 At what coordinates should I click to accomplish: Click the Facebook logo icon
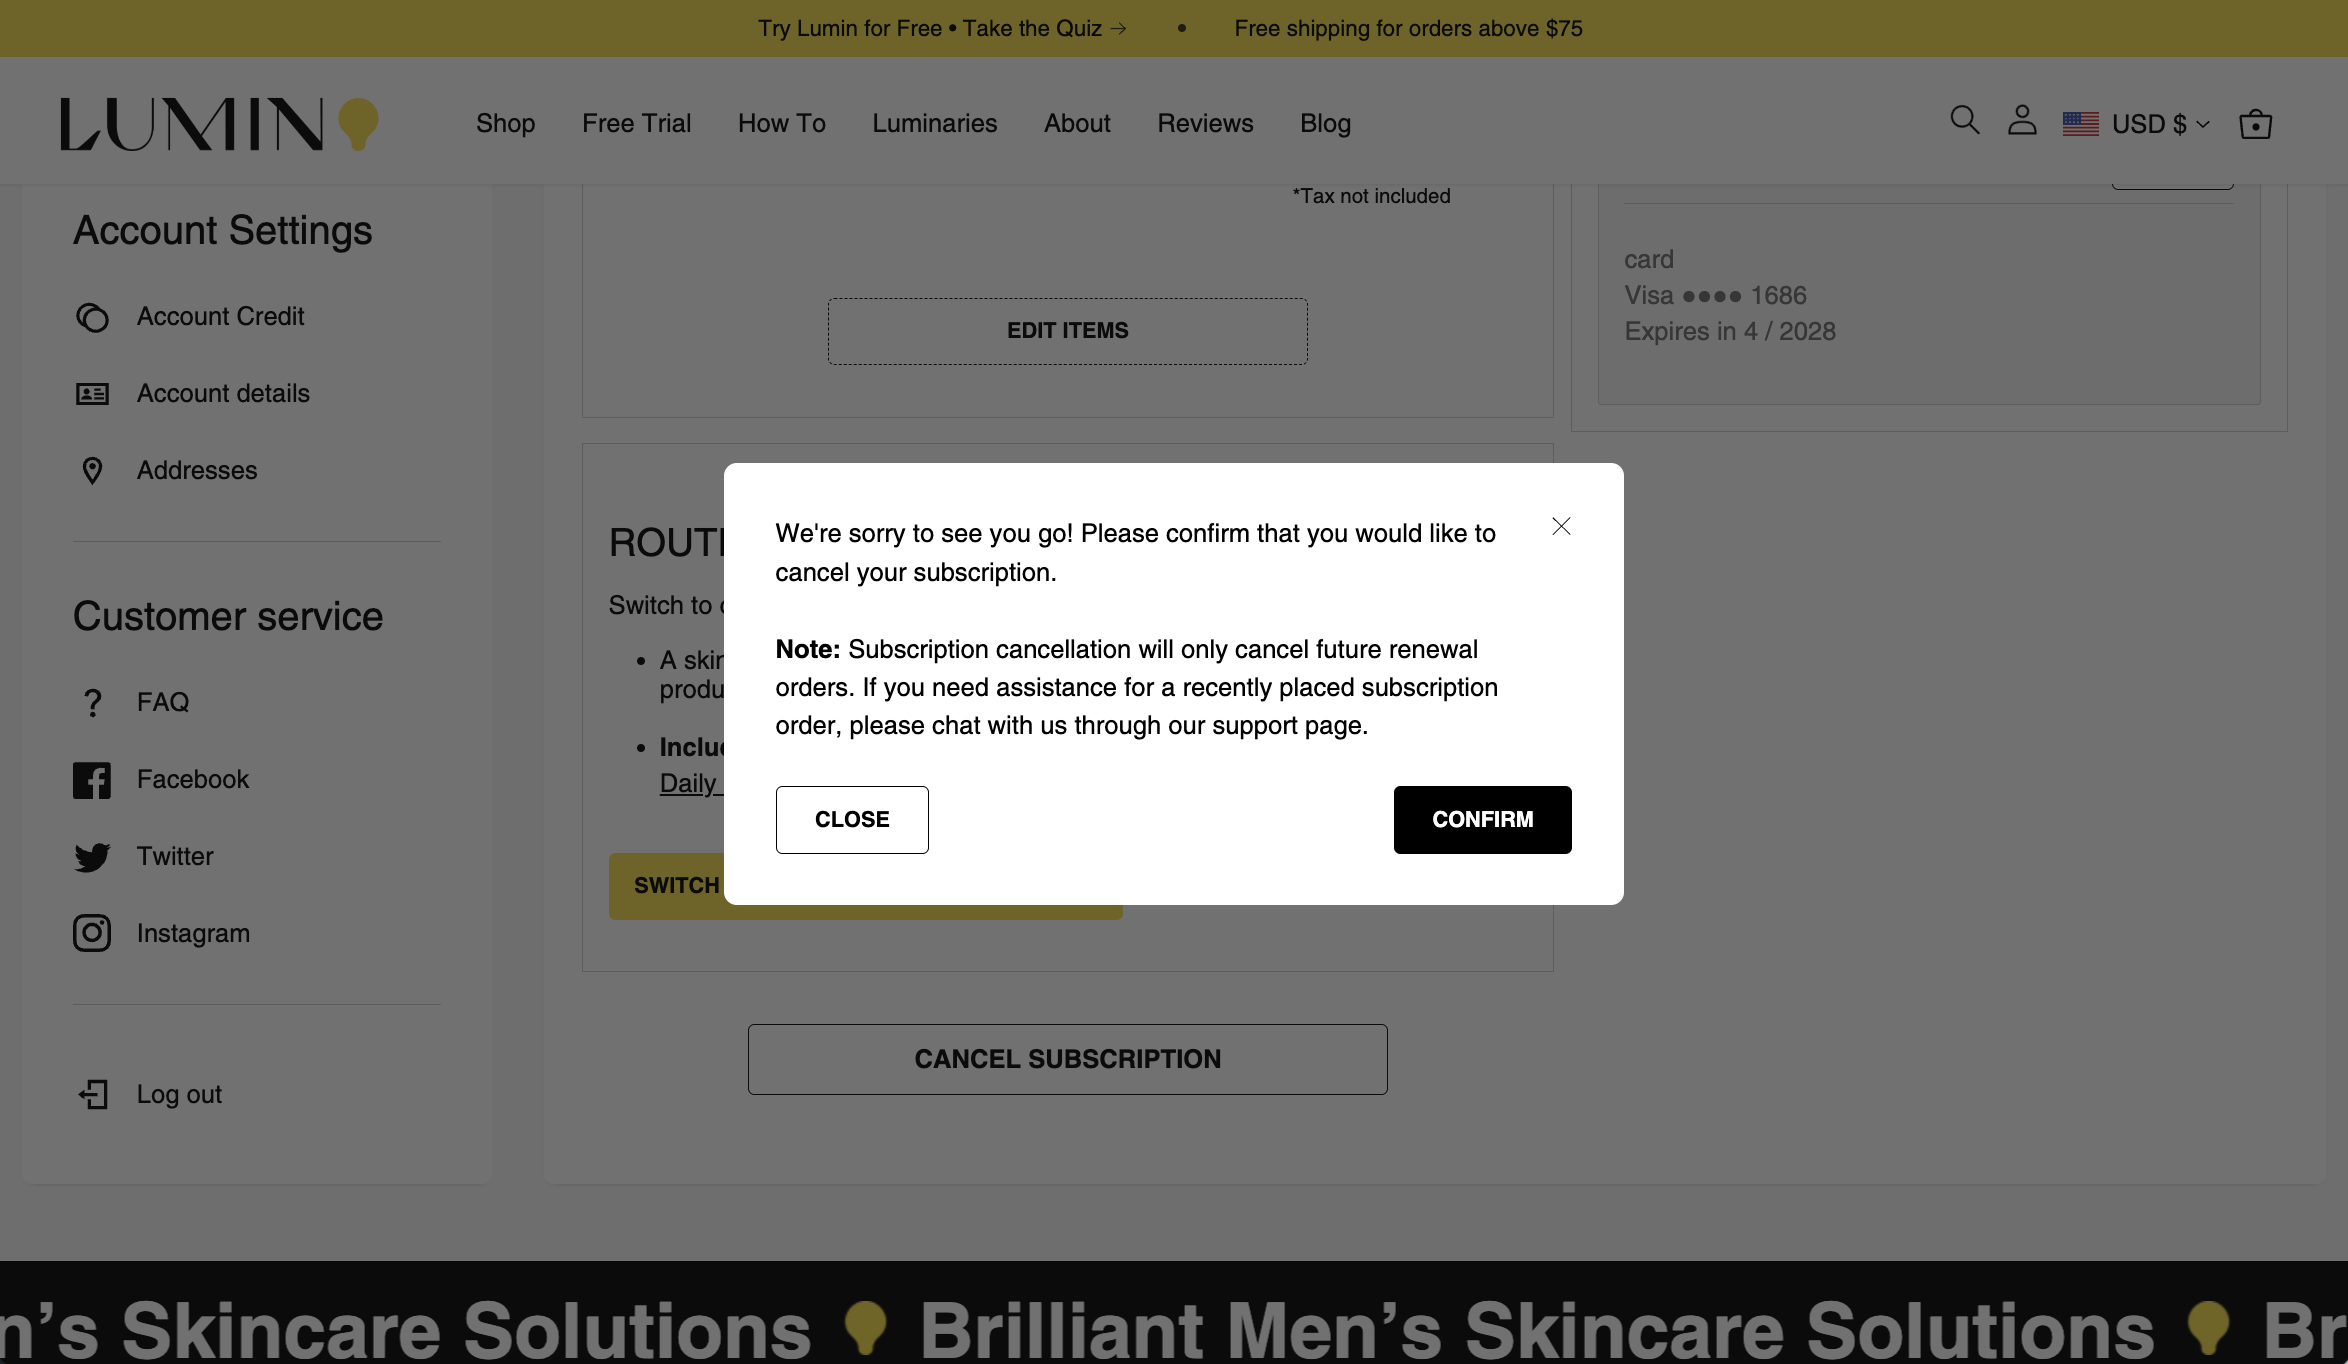pyautogui.click(x=92, y=780)
